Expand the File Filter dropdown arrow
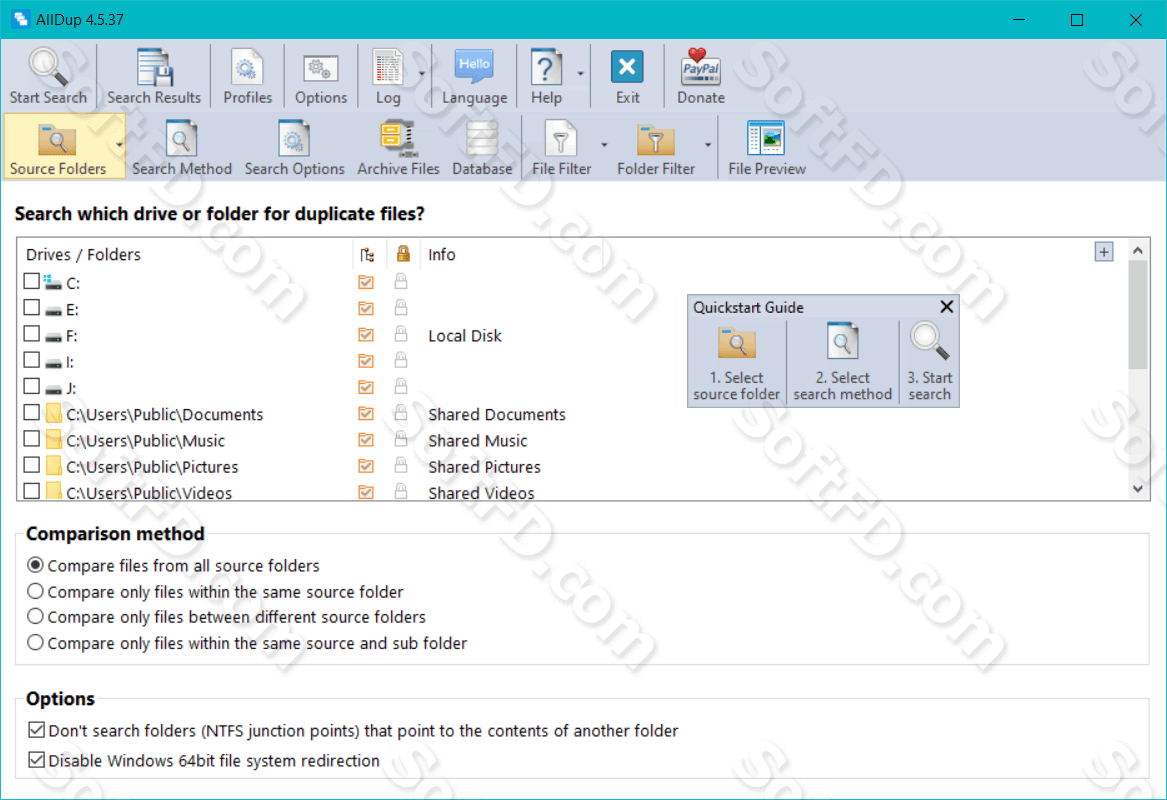Image resolution: width=1167 pixels, height=800 pixels. [604, 145]
